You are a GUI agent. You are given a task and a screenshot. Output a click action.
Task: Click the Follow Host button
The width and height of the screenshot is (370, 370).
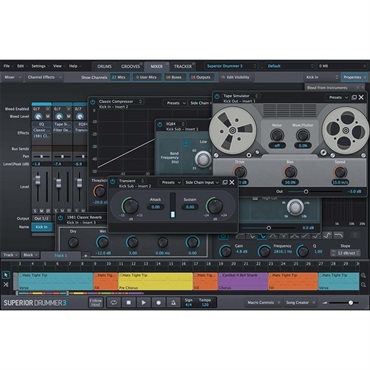[x=96, y=302]
